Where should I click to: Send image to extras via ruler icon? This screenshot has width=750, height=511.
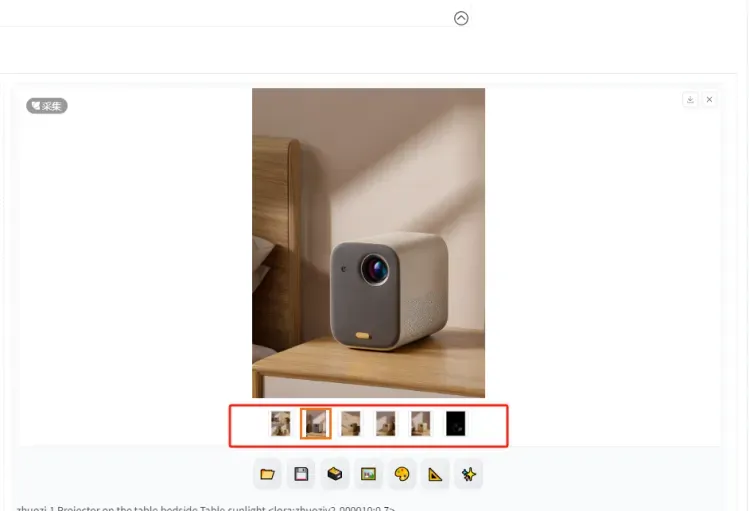pyautogui.click(x=435, y=474)
